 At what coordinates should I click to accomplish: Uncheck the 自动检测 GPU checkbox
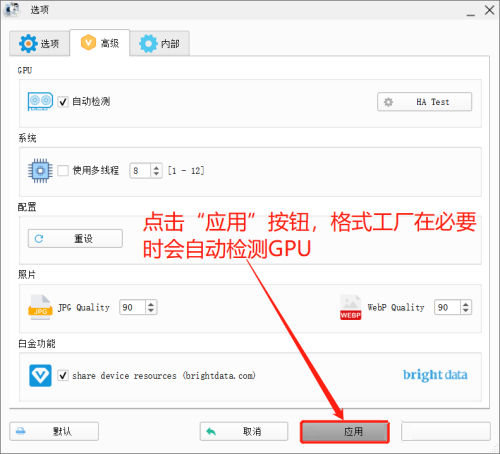63,102
